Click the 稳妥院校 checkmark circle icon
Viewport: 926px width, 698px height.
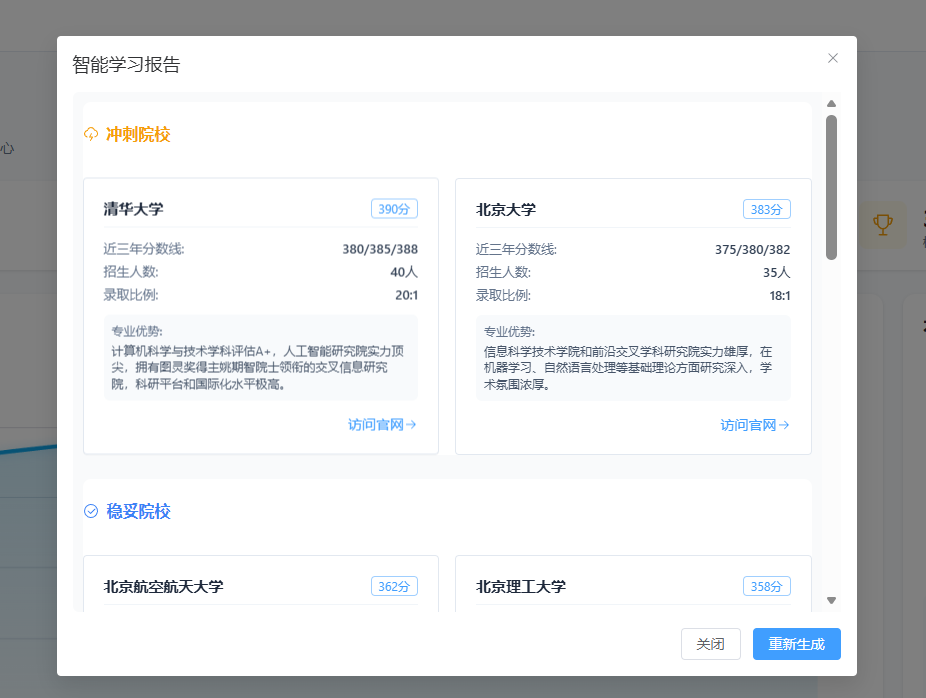point(91,511)
